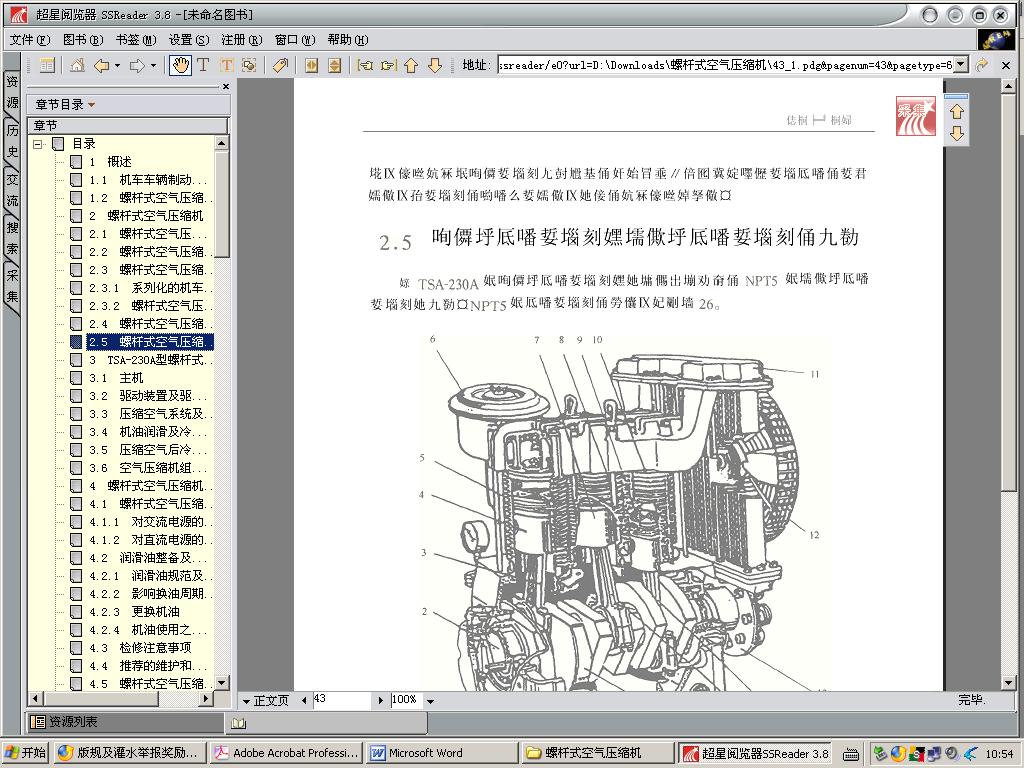Click the address URL input field

coord(725,65)
